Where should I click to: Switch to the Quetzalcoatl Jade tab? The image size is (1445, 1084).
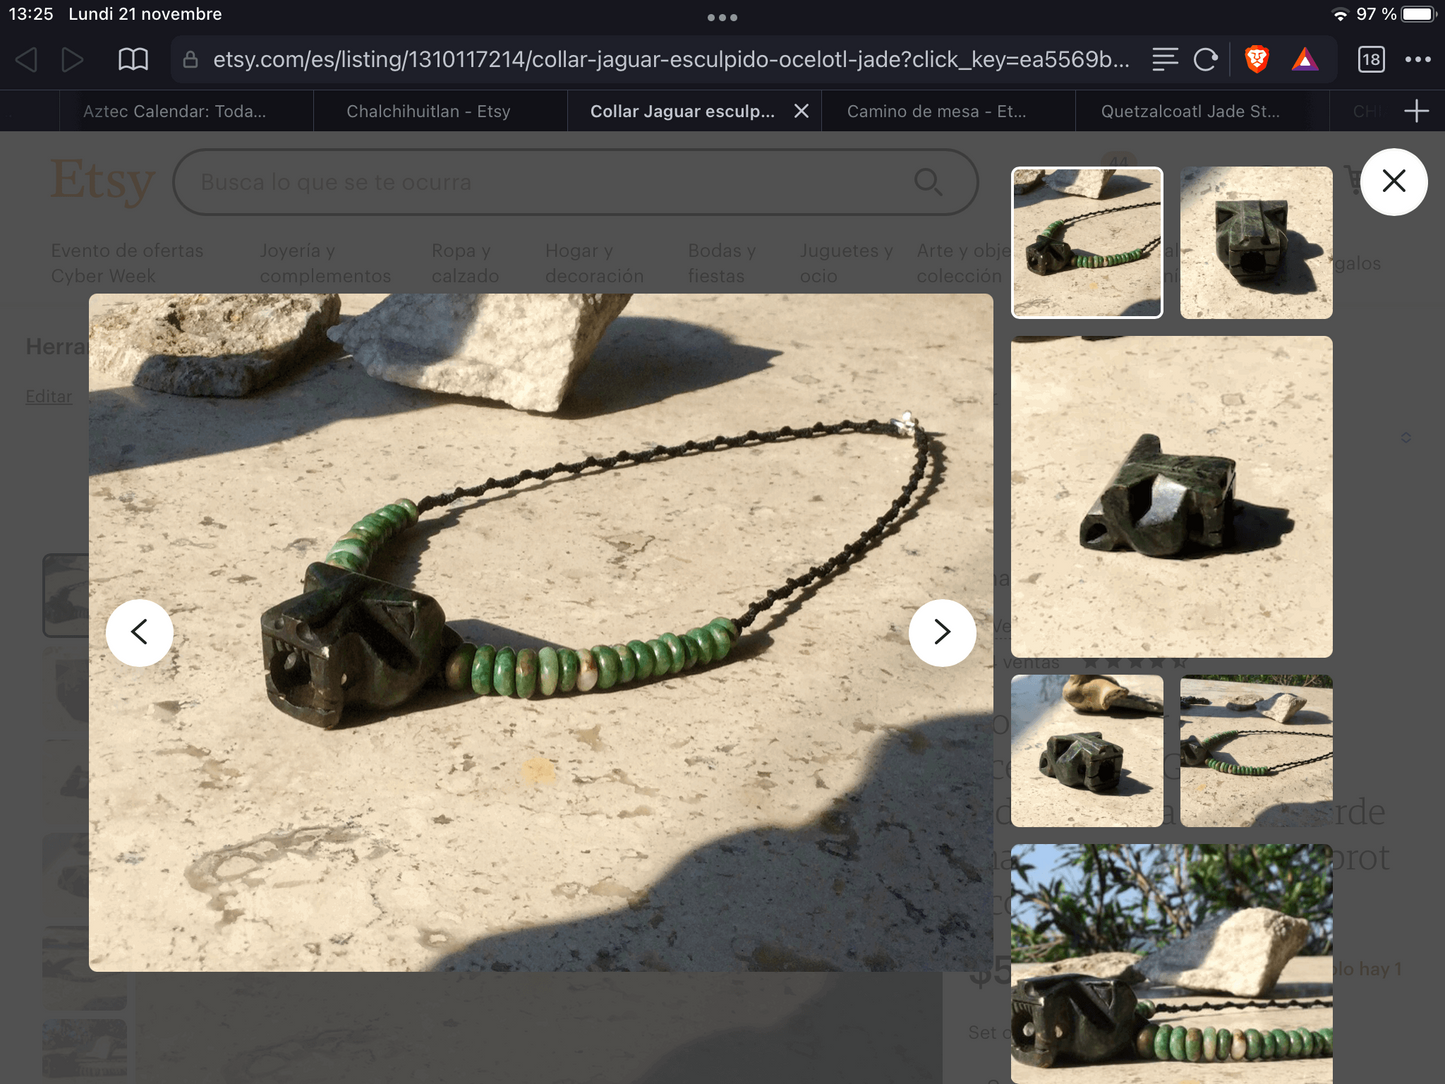pyautogui.click(x=1190, y=111)
